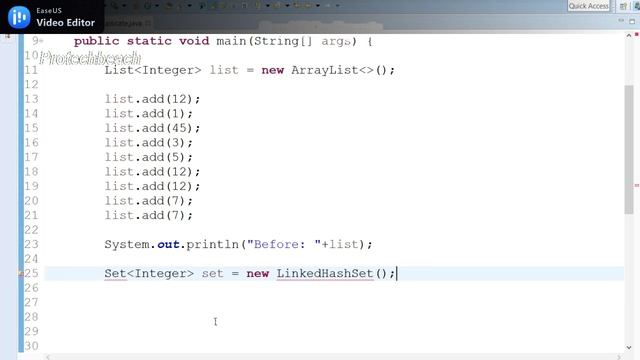Click 'System' on line 23
640x360 pixels.
(x=127, y=244)
